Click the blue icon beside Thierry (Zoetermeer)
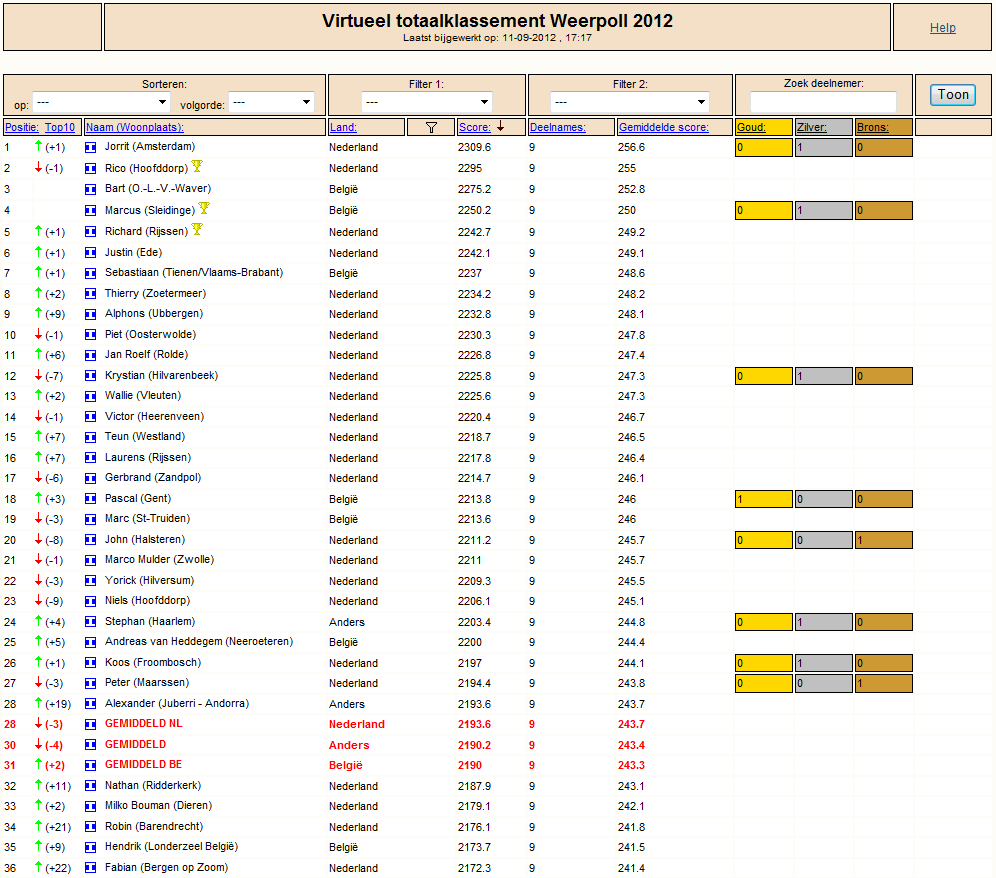 point(91,294)
